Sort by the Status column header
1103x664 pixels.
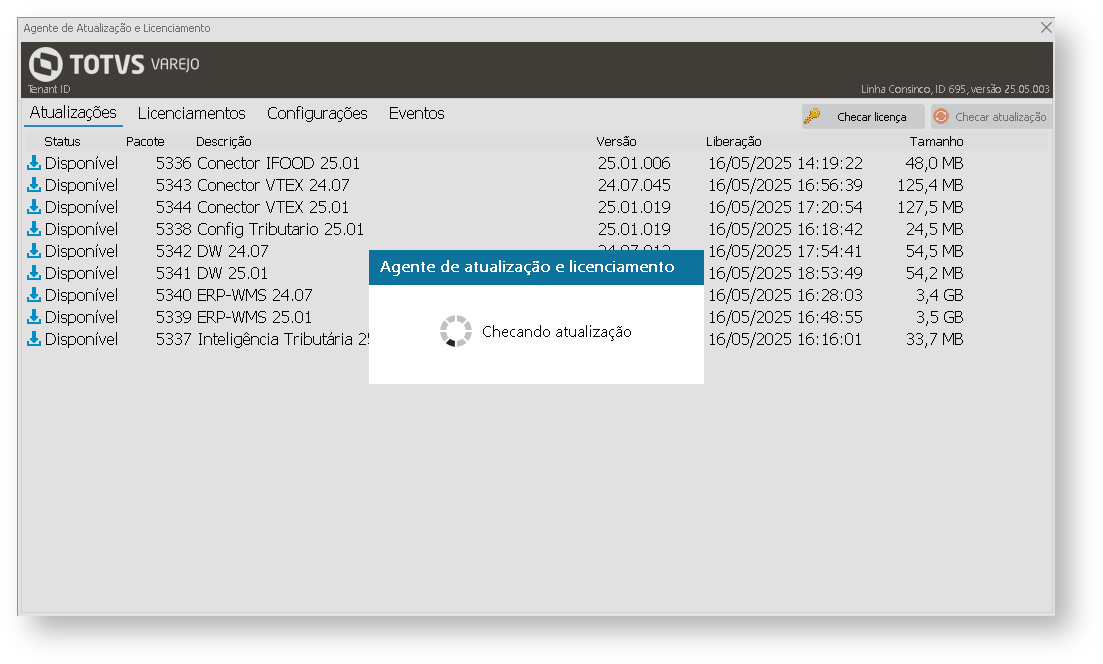(x=62, y=141)
